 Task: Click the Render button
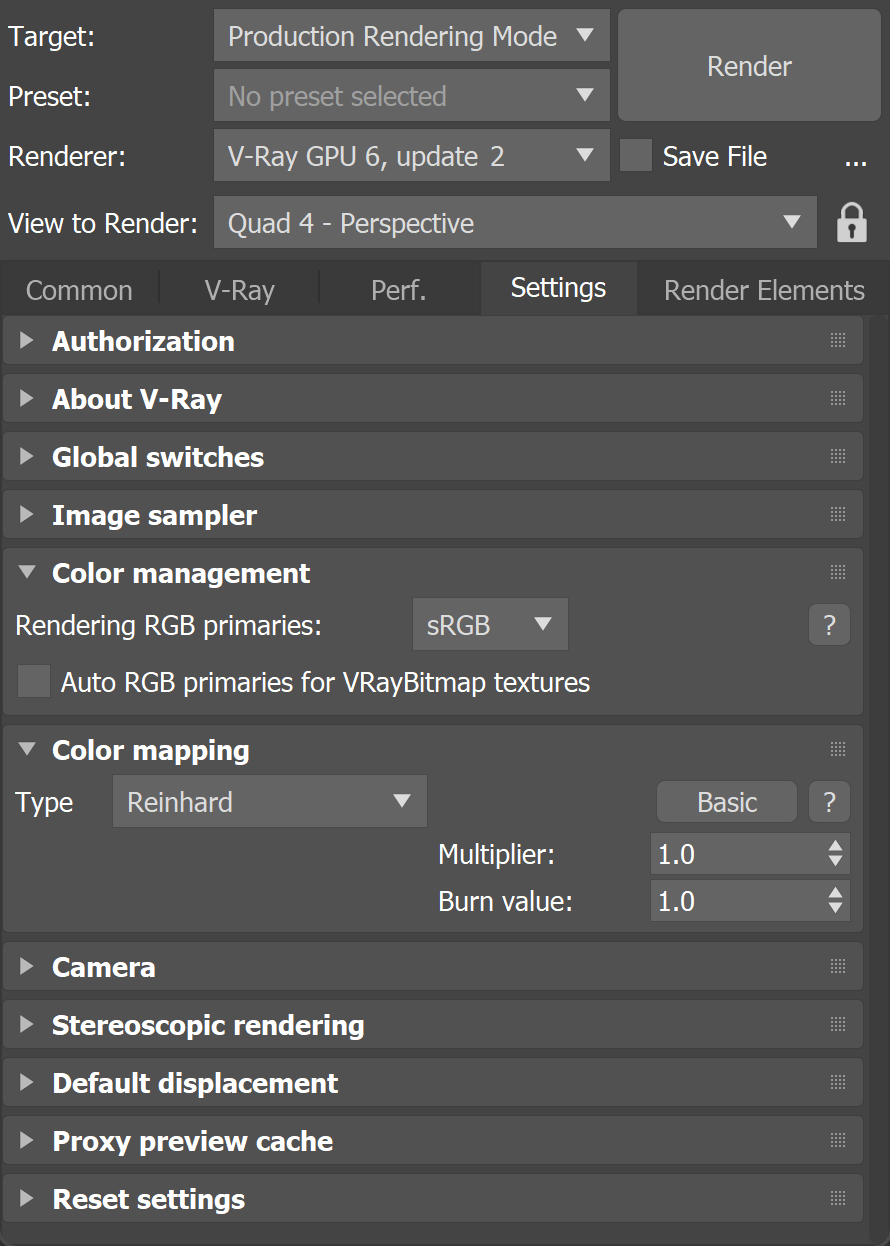point(748,66)
